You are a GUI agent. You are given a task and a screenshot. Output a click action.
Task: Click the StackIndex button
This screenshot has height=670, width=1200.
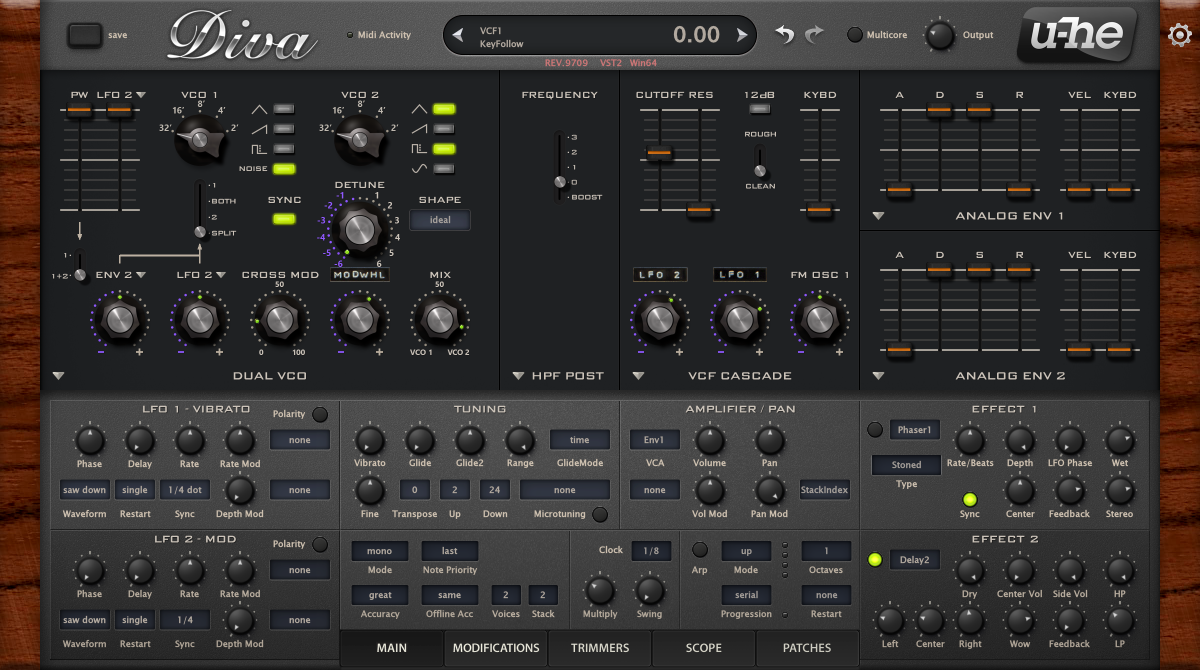[x=824, y=490]
